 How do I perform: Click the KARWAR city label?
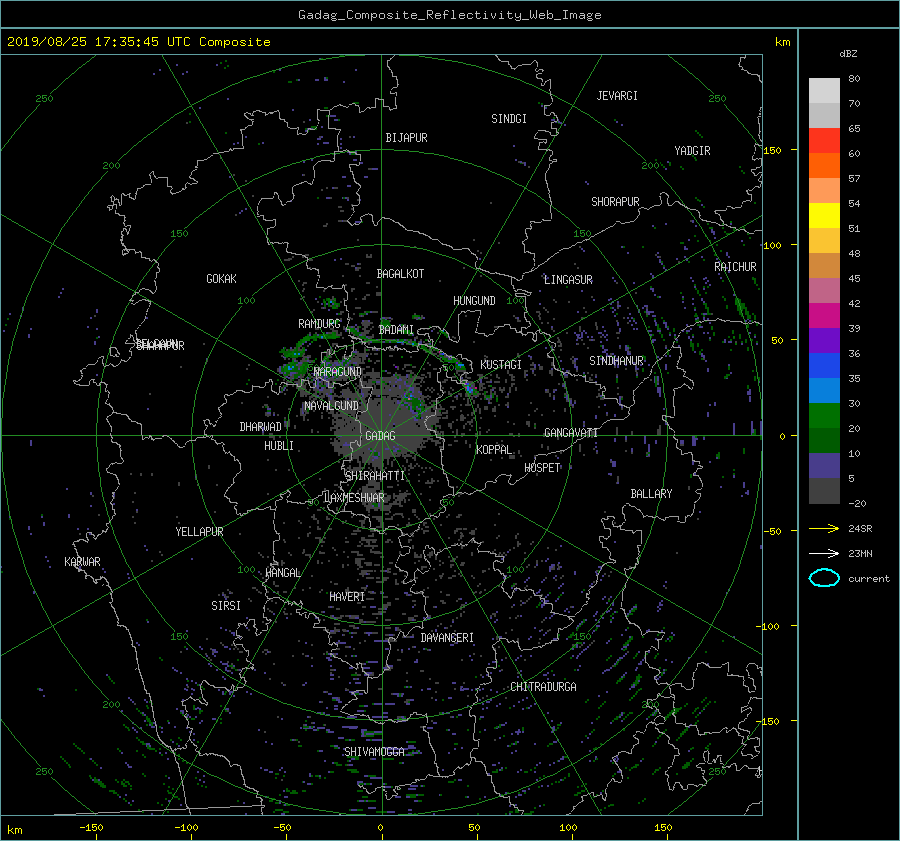pyautogui.click(x=82, y=562)
